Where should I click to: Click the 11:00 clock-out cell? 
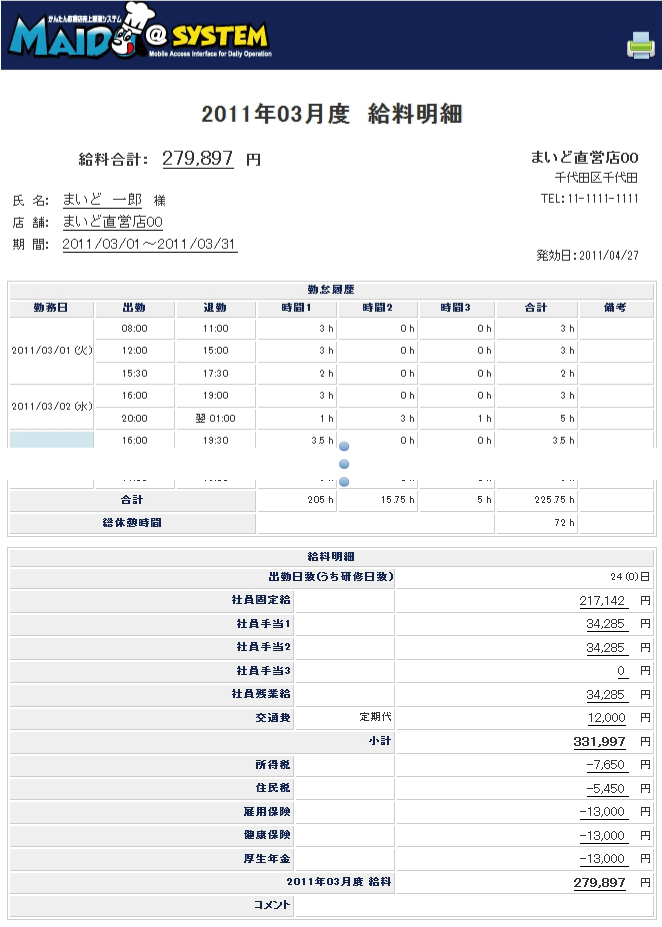coord(216,329)
